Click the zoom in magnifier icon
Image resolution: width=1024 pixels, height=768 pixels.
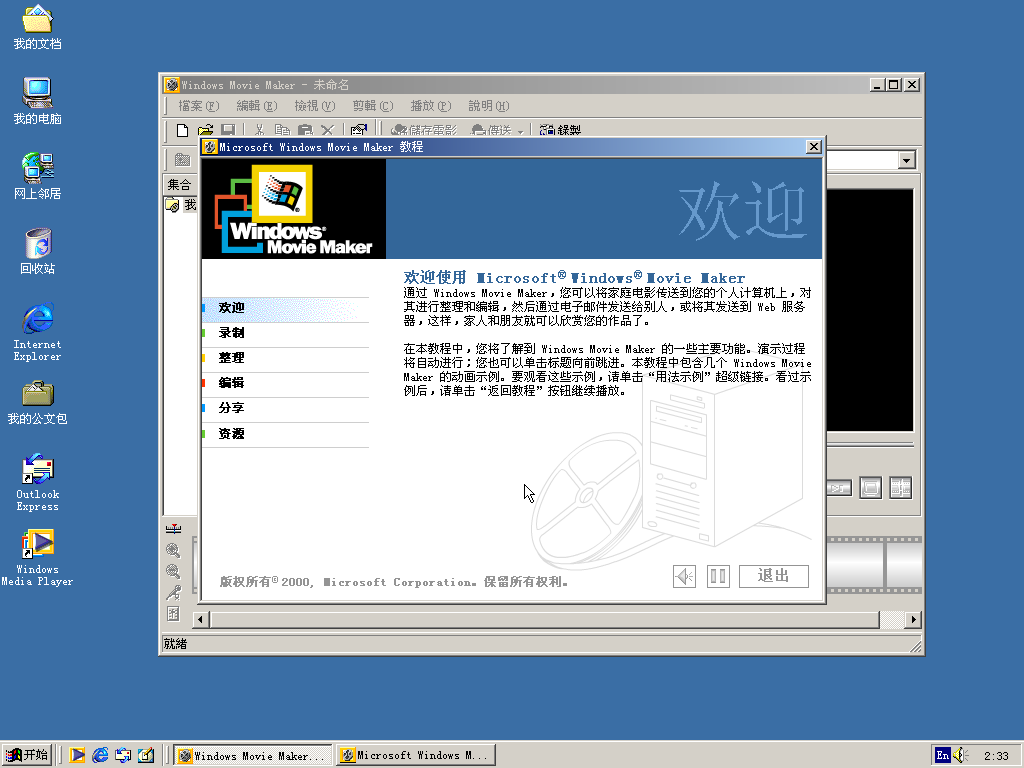[x=173, y=550]
